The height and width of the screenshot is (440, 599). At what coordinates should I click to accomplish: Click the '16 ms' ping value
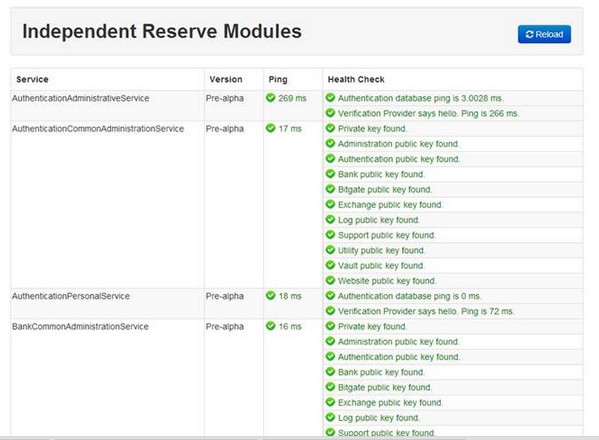pyautogui.click(x=290, y=327)
